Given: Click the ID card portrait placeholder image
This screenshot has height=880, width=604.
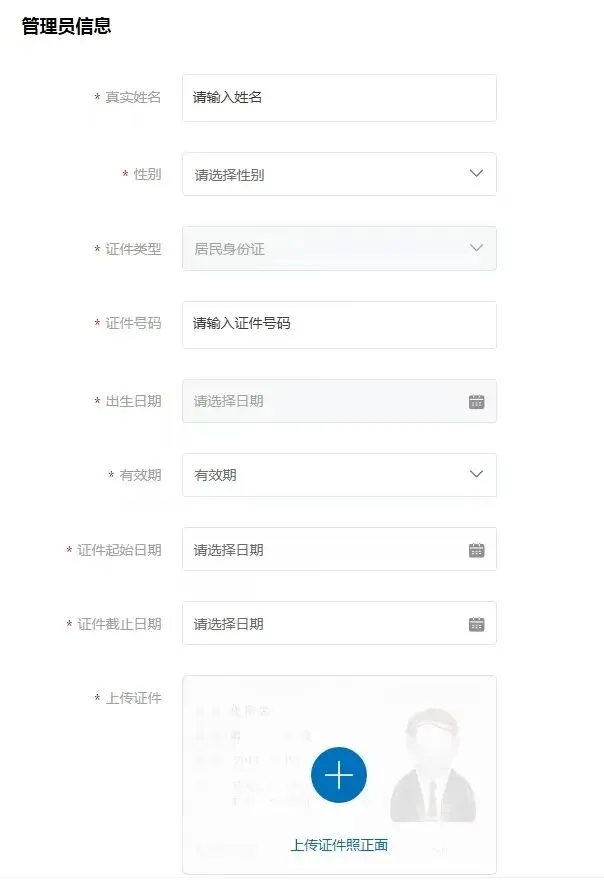Looking at the screenshot, I should click(x=433, y=766).
